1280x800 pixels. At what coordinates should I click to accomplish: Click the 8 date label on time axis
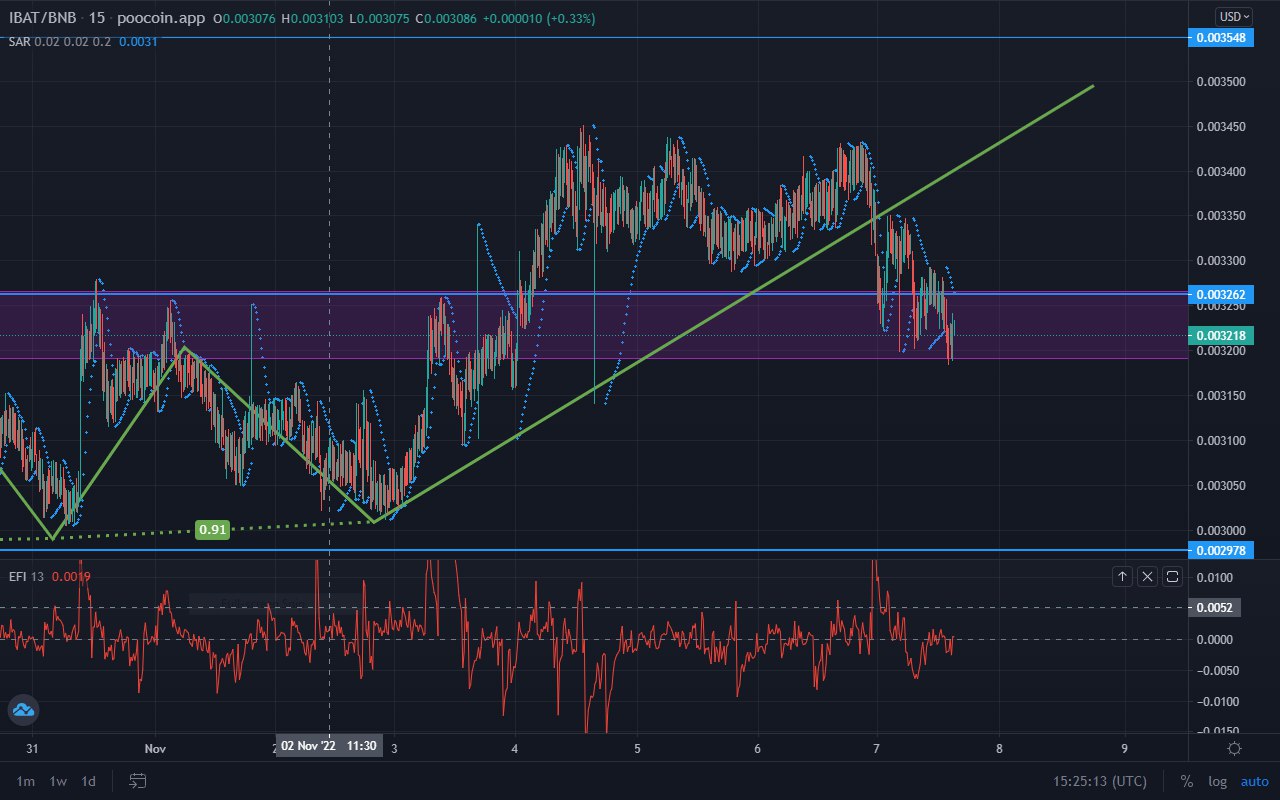(999, 748)
